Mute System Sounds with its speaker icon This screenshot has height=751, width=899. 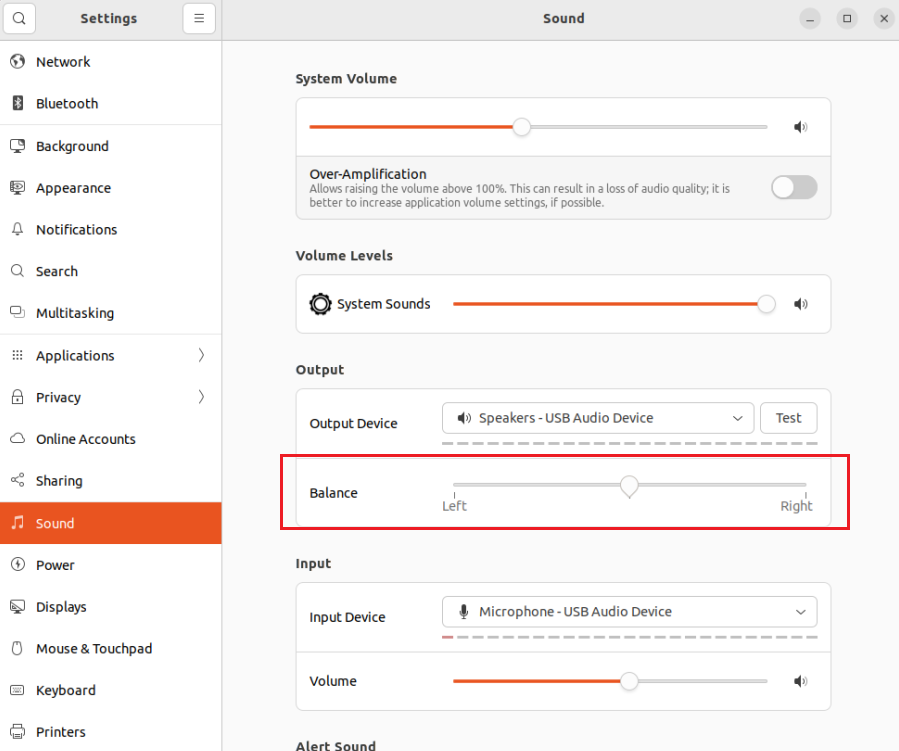click(800, 304)
